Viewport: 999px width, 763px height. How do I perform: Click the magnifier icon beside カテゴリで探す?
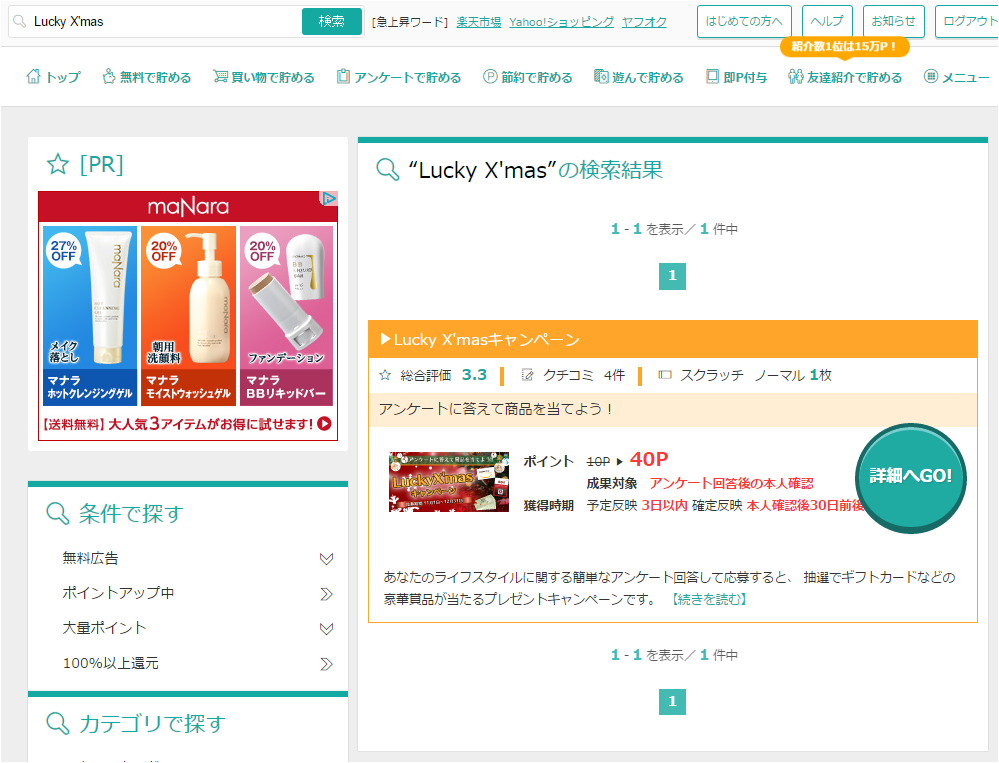[57, 723]
